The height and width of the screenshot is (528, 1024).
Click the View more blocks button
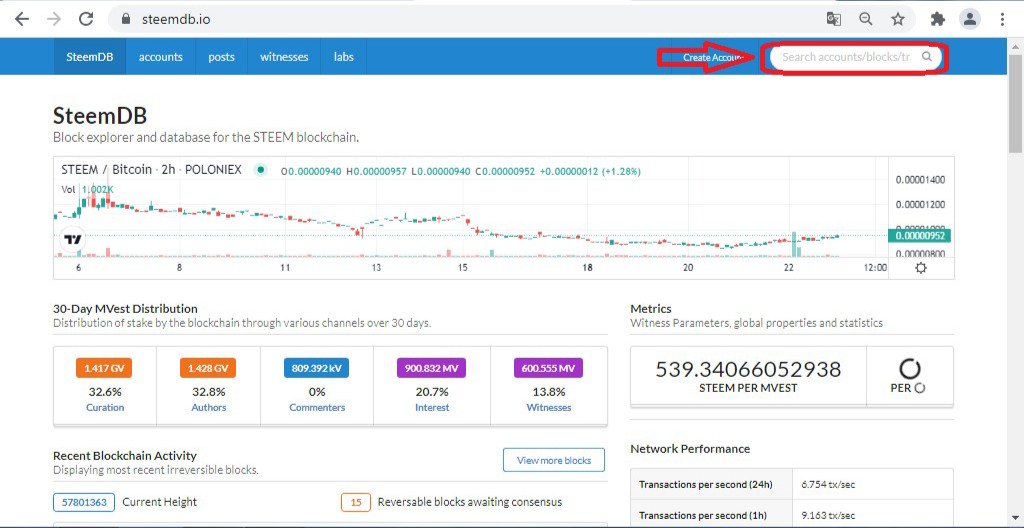coord(554,460)
